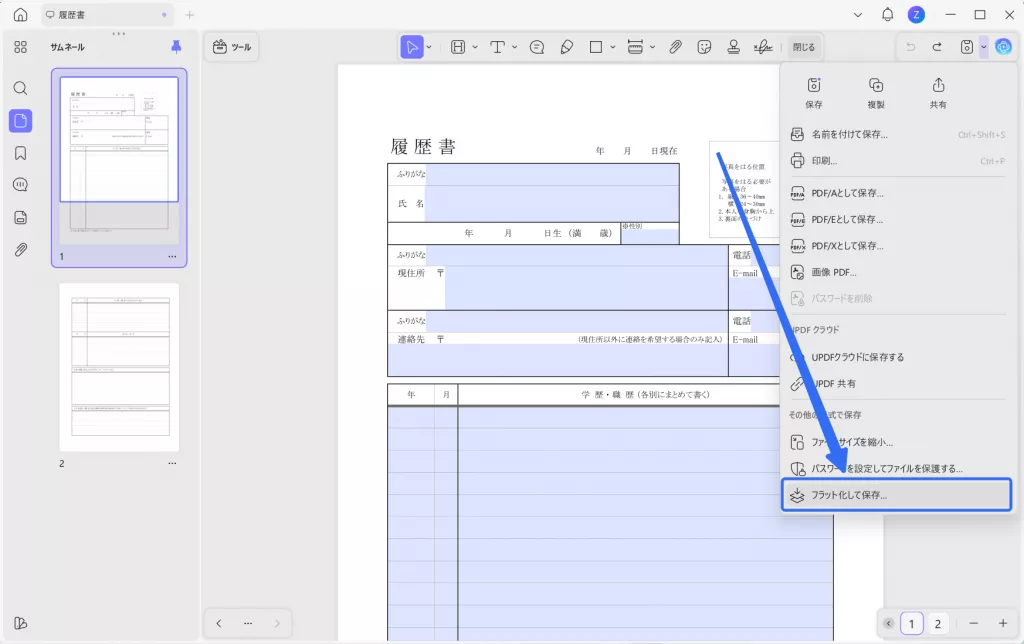Viewport: 1024px width, 644px height.
Task: Open dropdown arrow beside the user avatar
Action: (858, 15)
